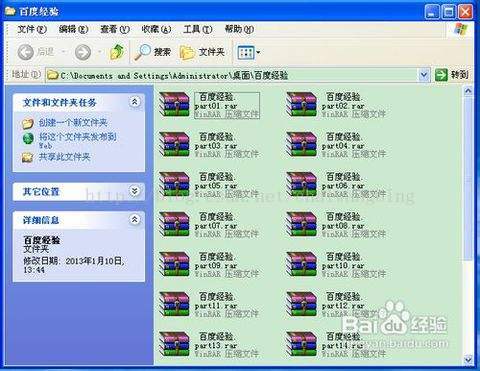
Task: Click the 详细信息 panel title
Action: click(x=41, y=220)
